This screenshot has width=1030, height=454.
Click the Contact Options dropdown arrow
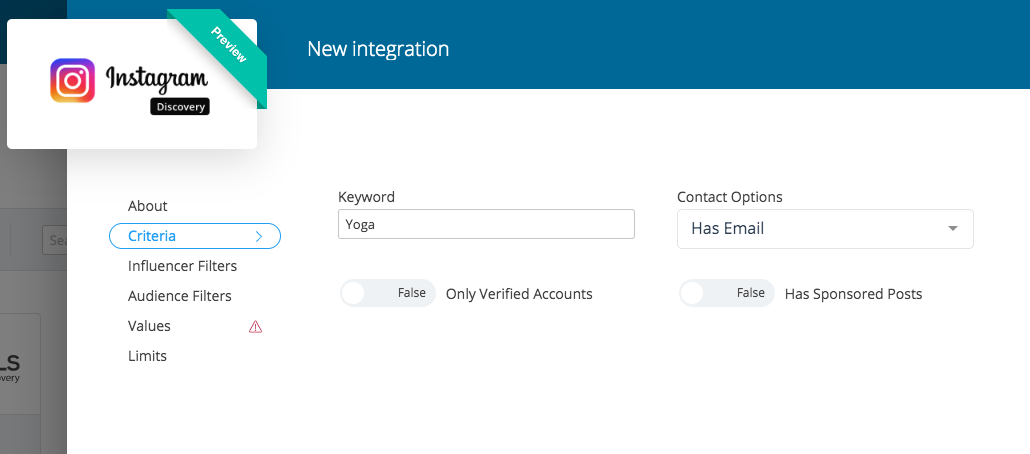(x=952, y=229)
